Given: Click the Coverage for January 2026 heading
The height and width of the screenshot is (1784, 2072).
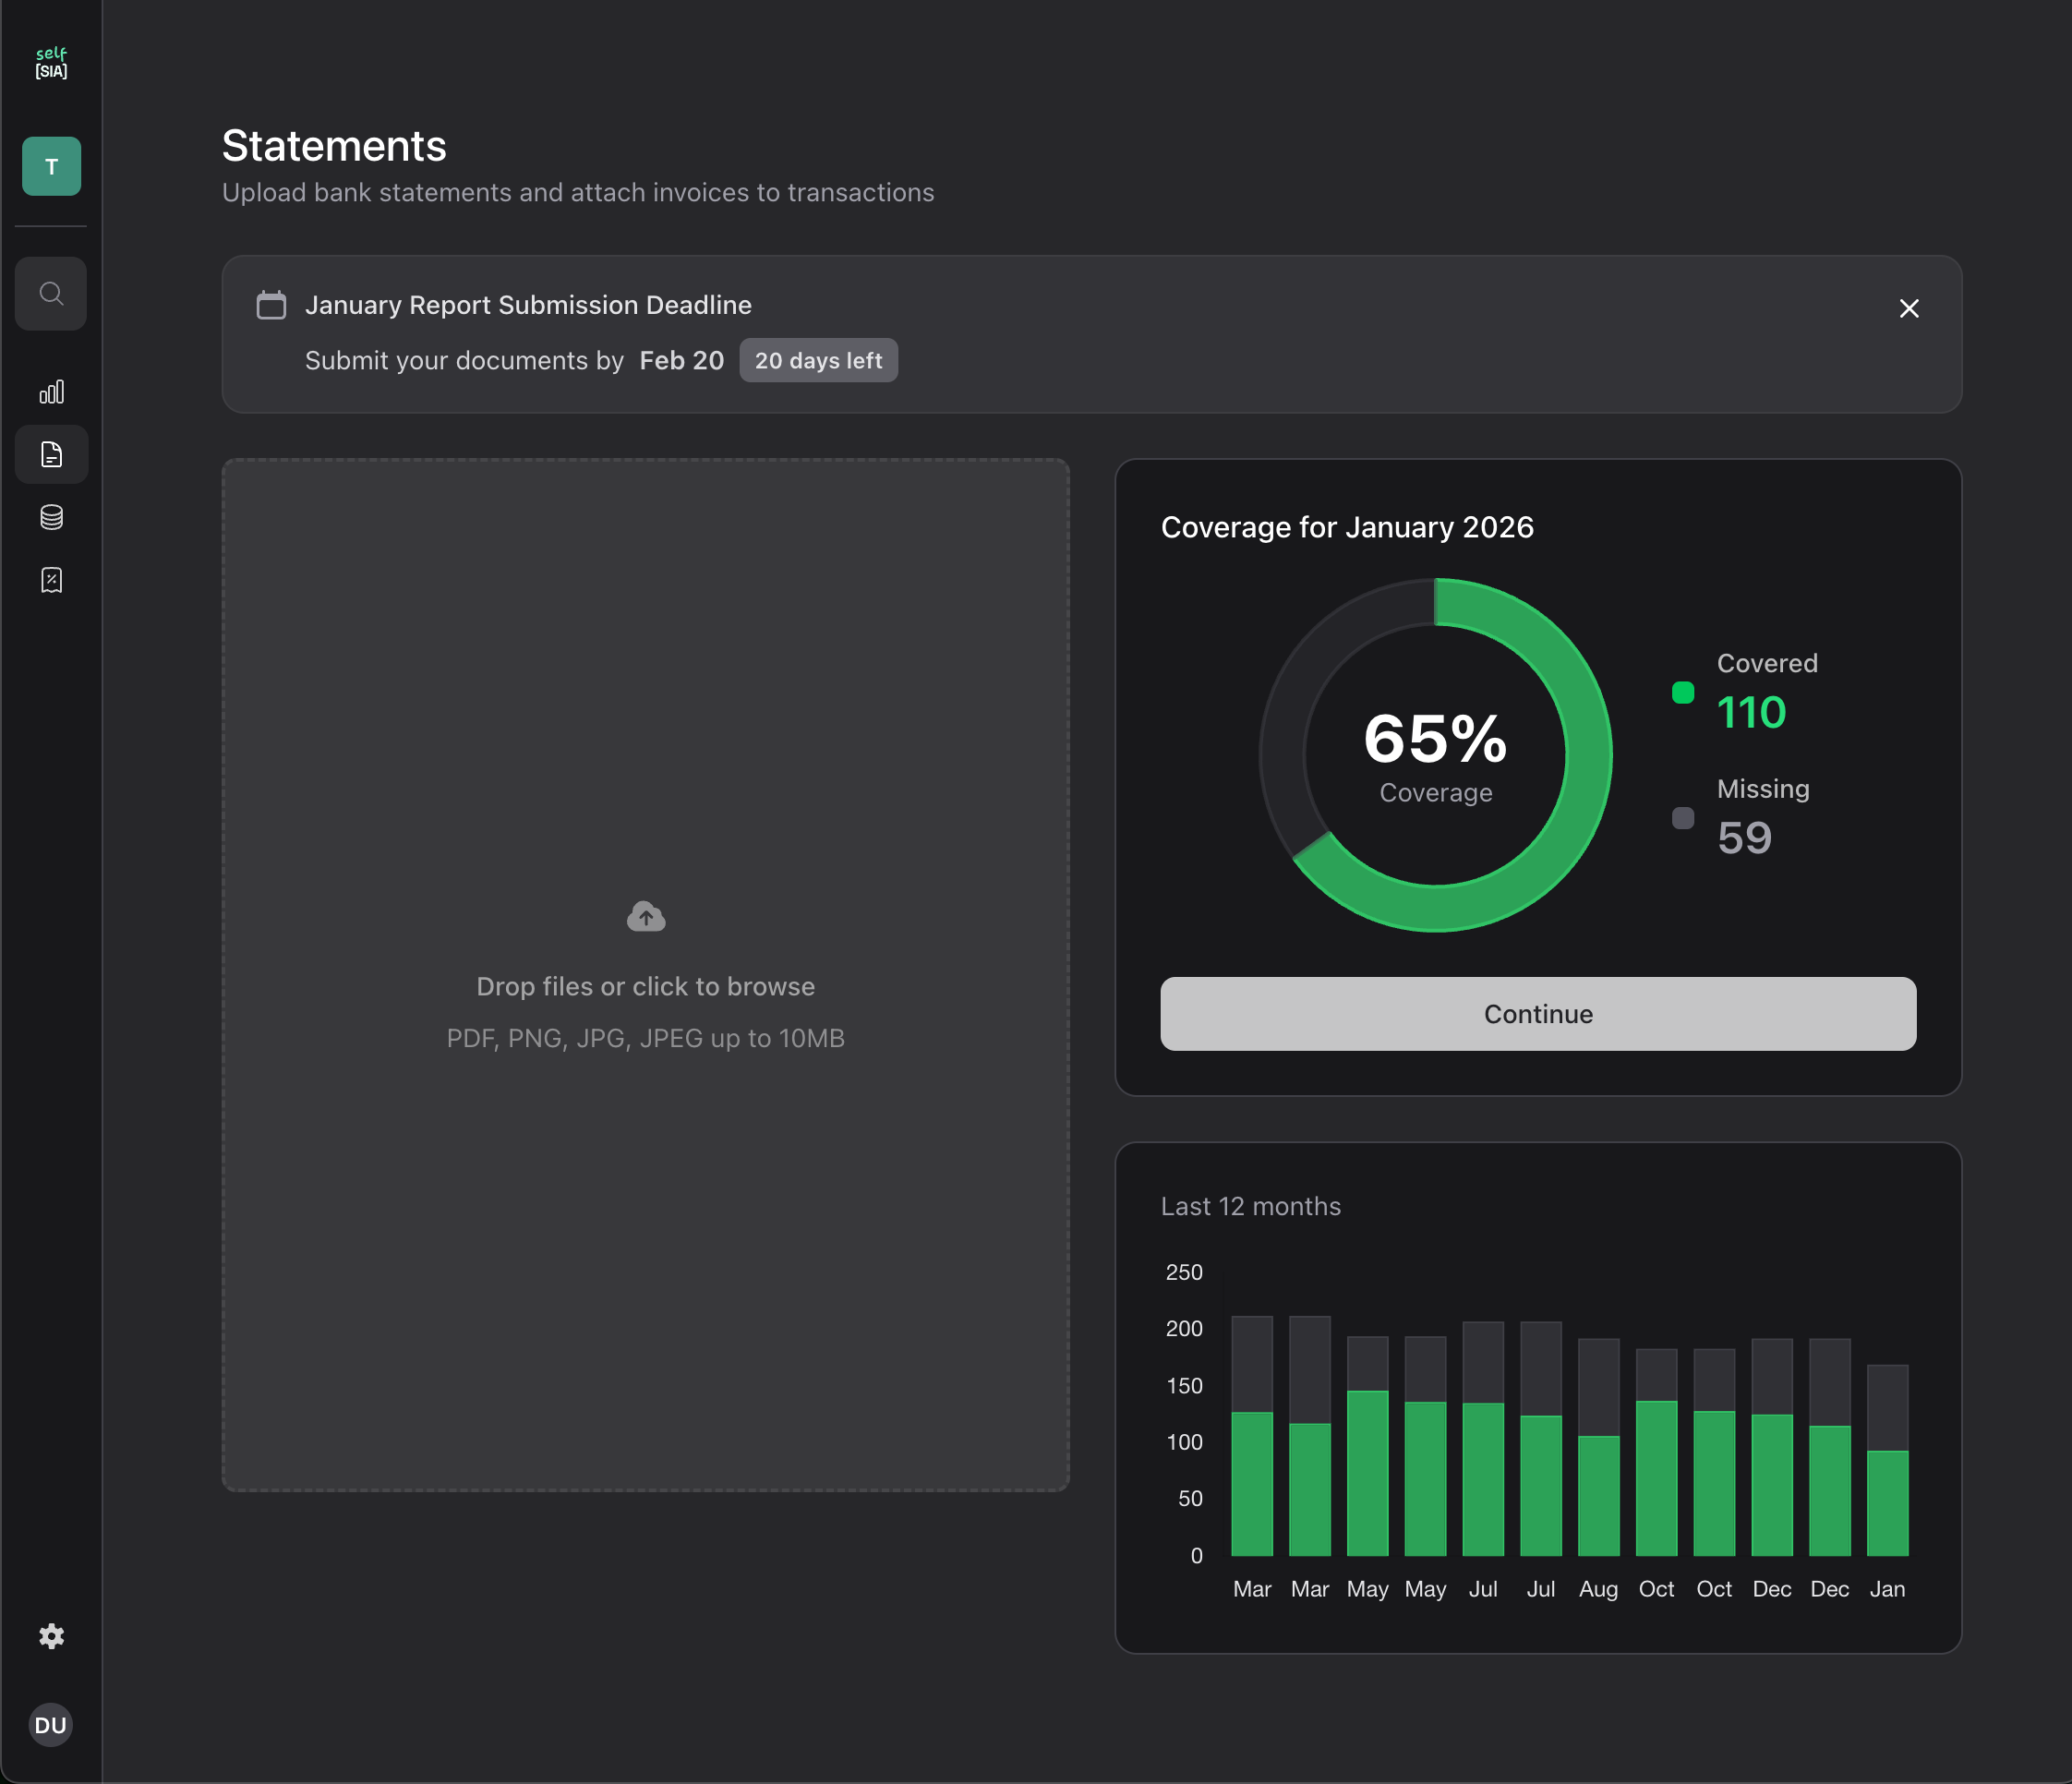Looking at the screenshot, I should pos(1347,527).
